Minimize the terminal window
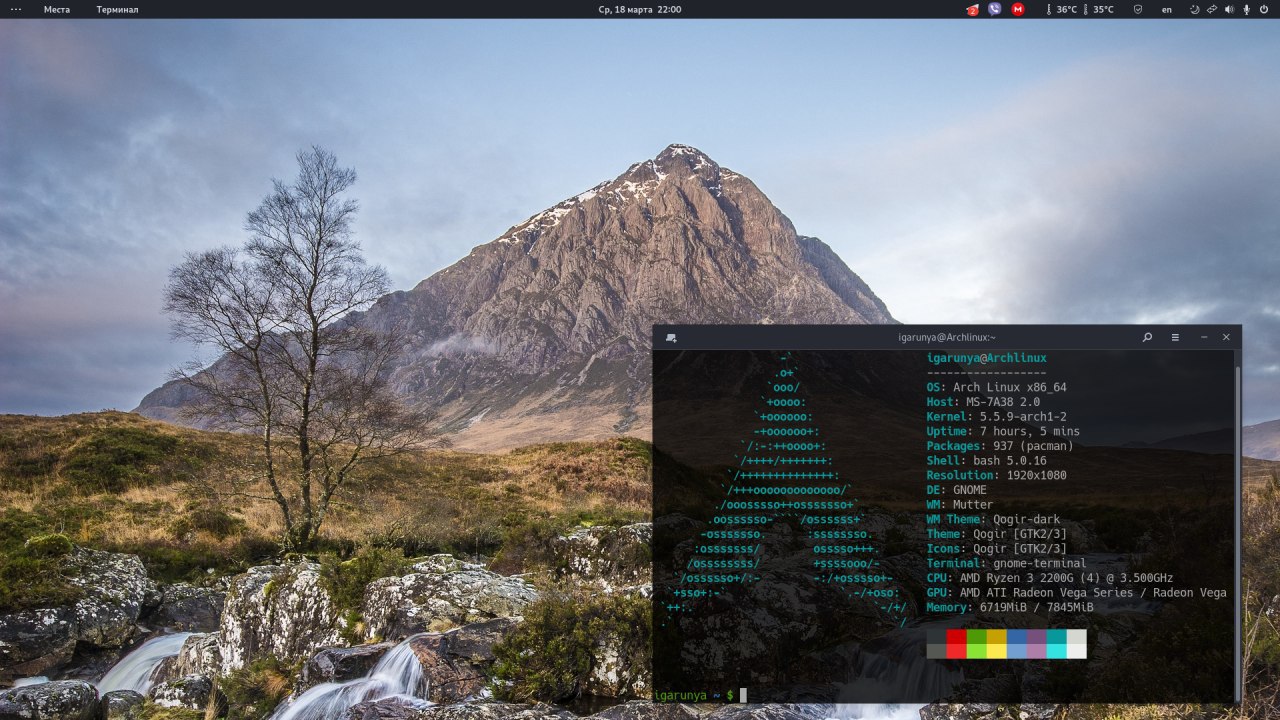Image resolution: width=1280 pixels, height=720 pixels. click(x=1204, y=337)
